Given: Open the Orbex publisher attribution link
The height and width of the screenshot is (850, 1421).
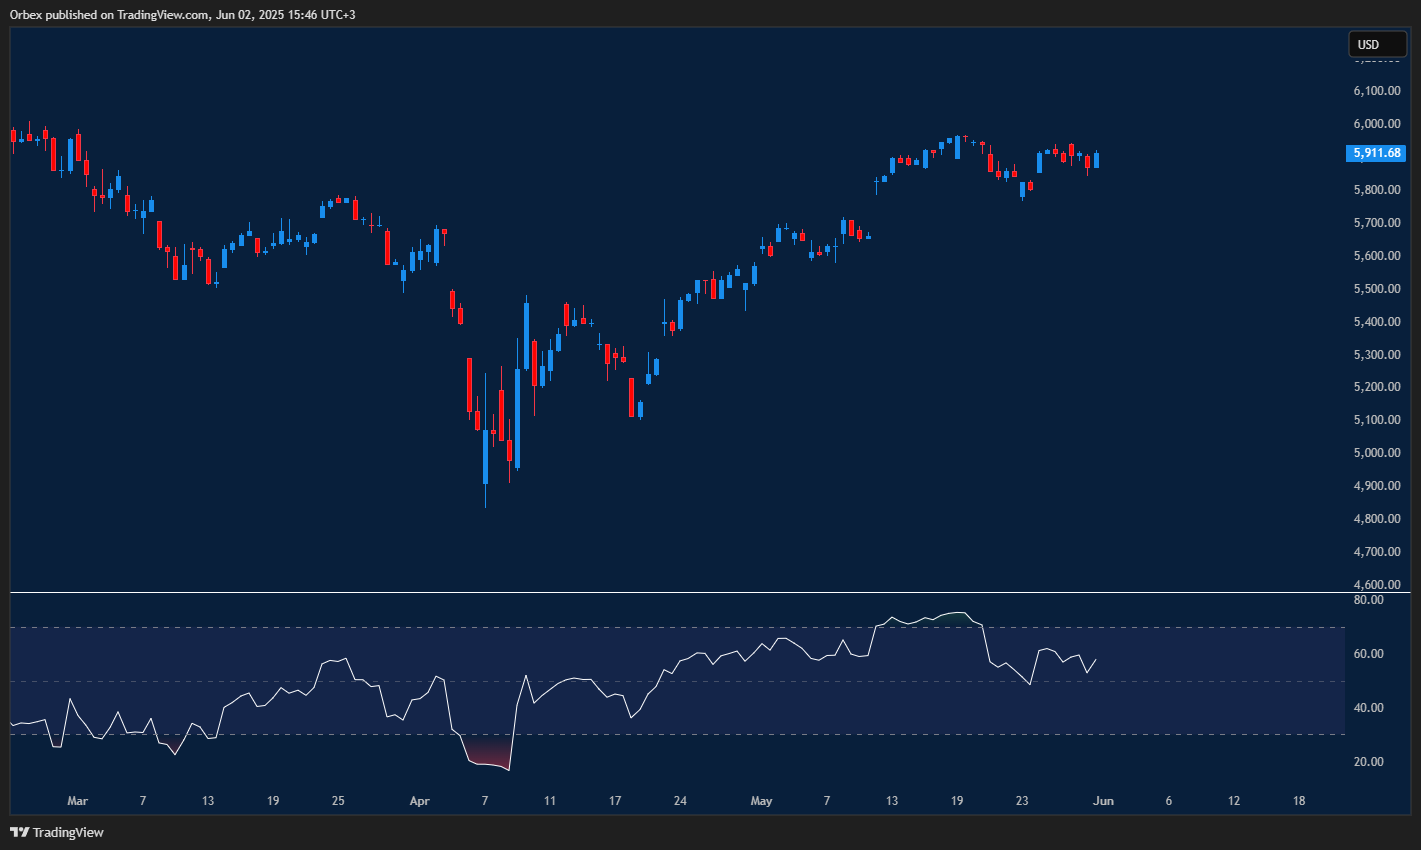Looking at the screenshot, I should [25, 14].
